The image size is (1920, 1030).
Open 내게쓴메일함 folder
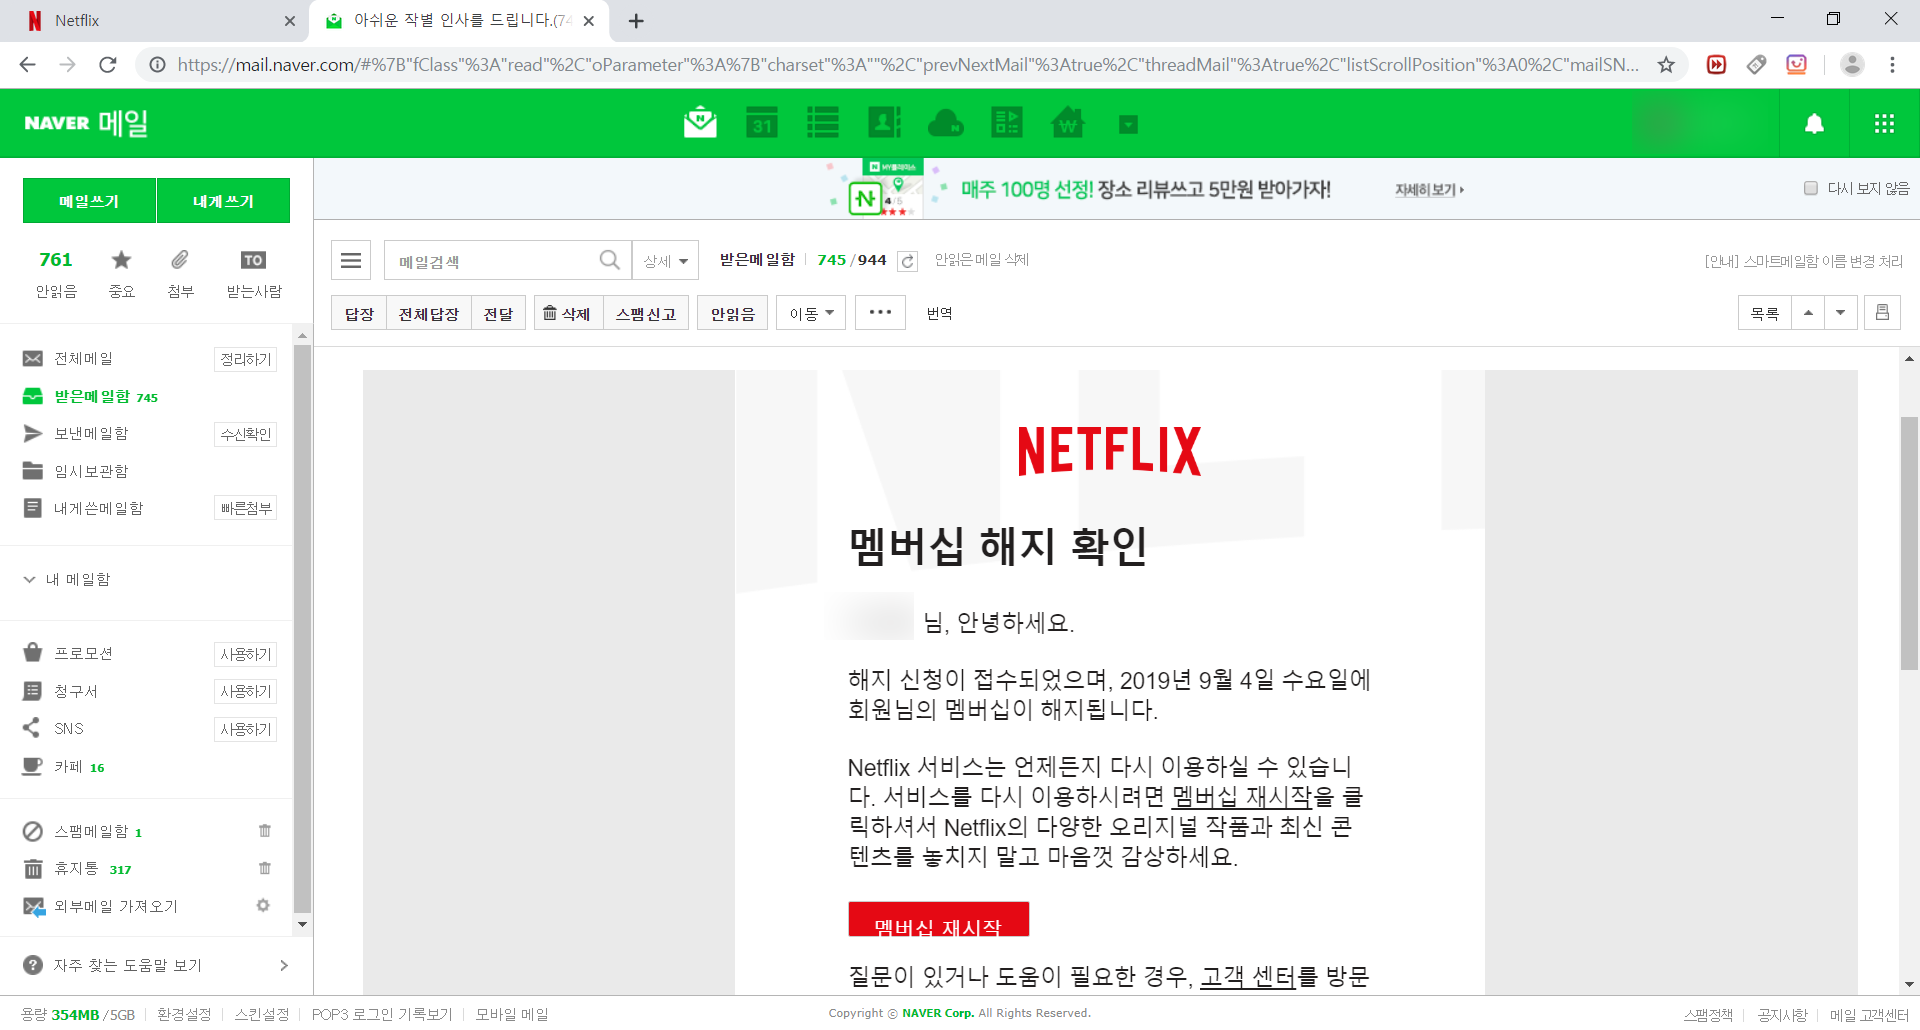[x=98, y=508]
